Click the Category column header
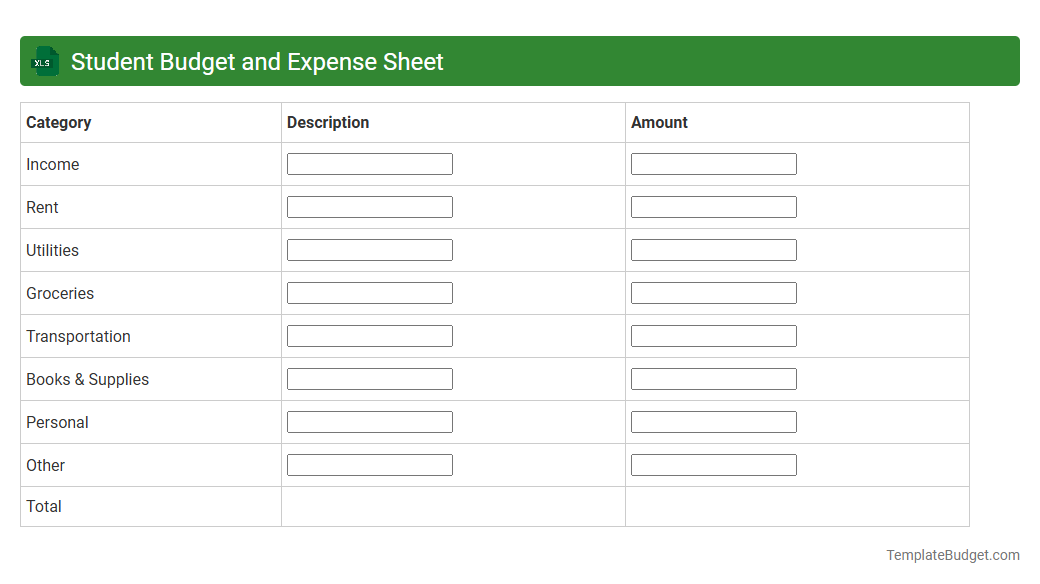This screenshot has width=1040, height=584. click(x=58, y=122)
